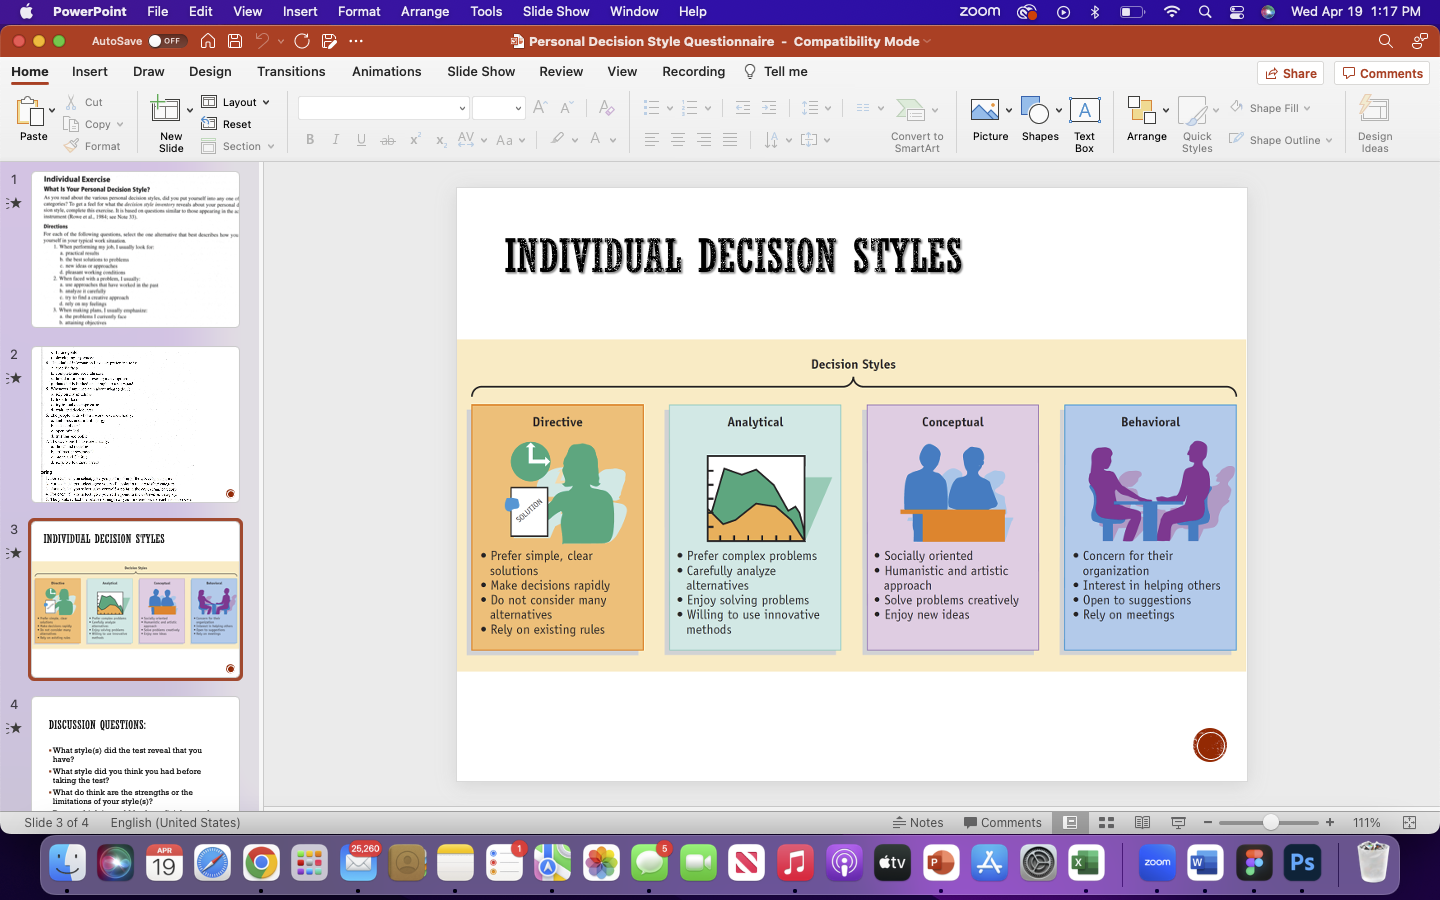Image resolution: width=1440 pixels, height=900 pixels.
Task: Click the zoom out minus button
Action: (1208, 822)
